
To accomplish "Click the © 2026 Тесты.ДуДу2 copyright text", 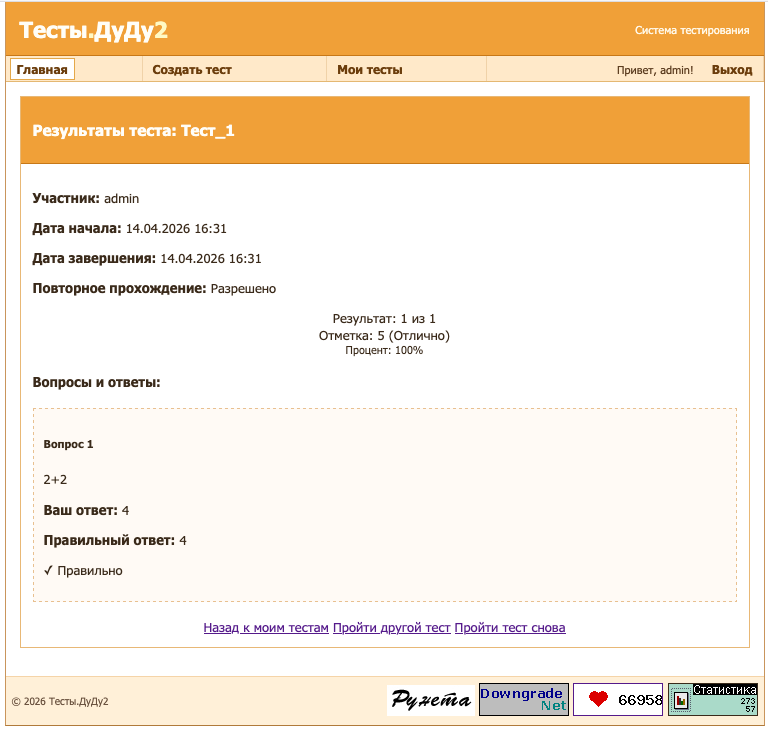I will tap(60, 701).
